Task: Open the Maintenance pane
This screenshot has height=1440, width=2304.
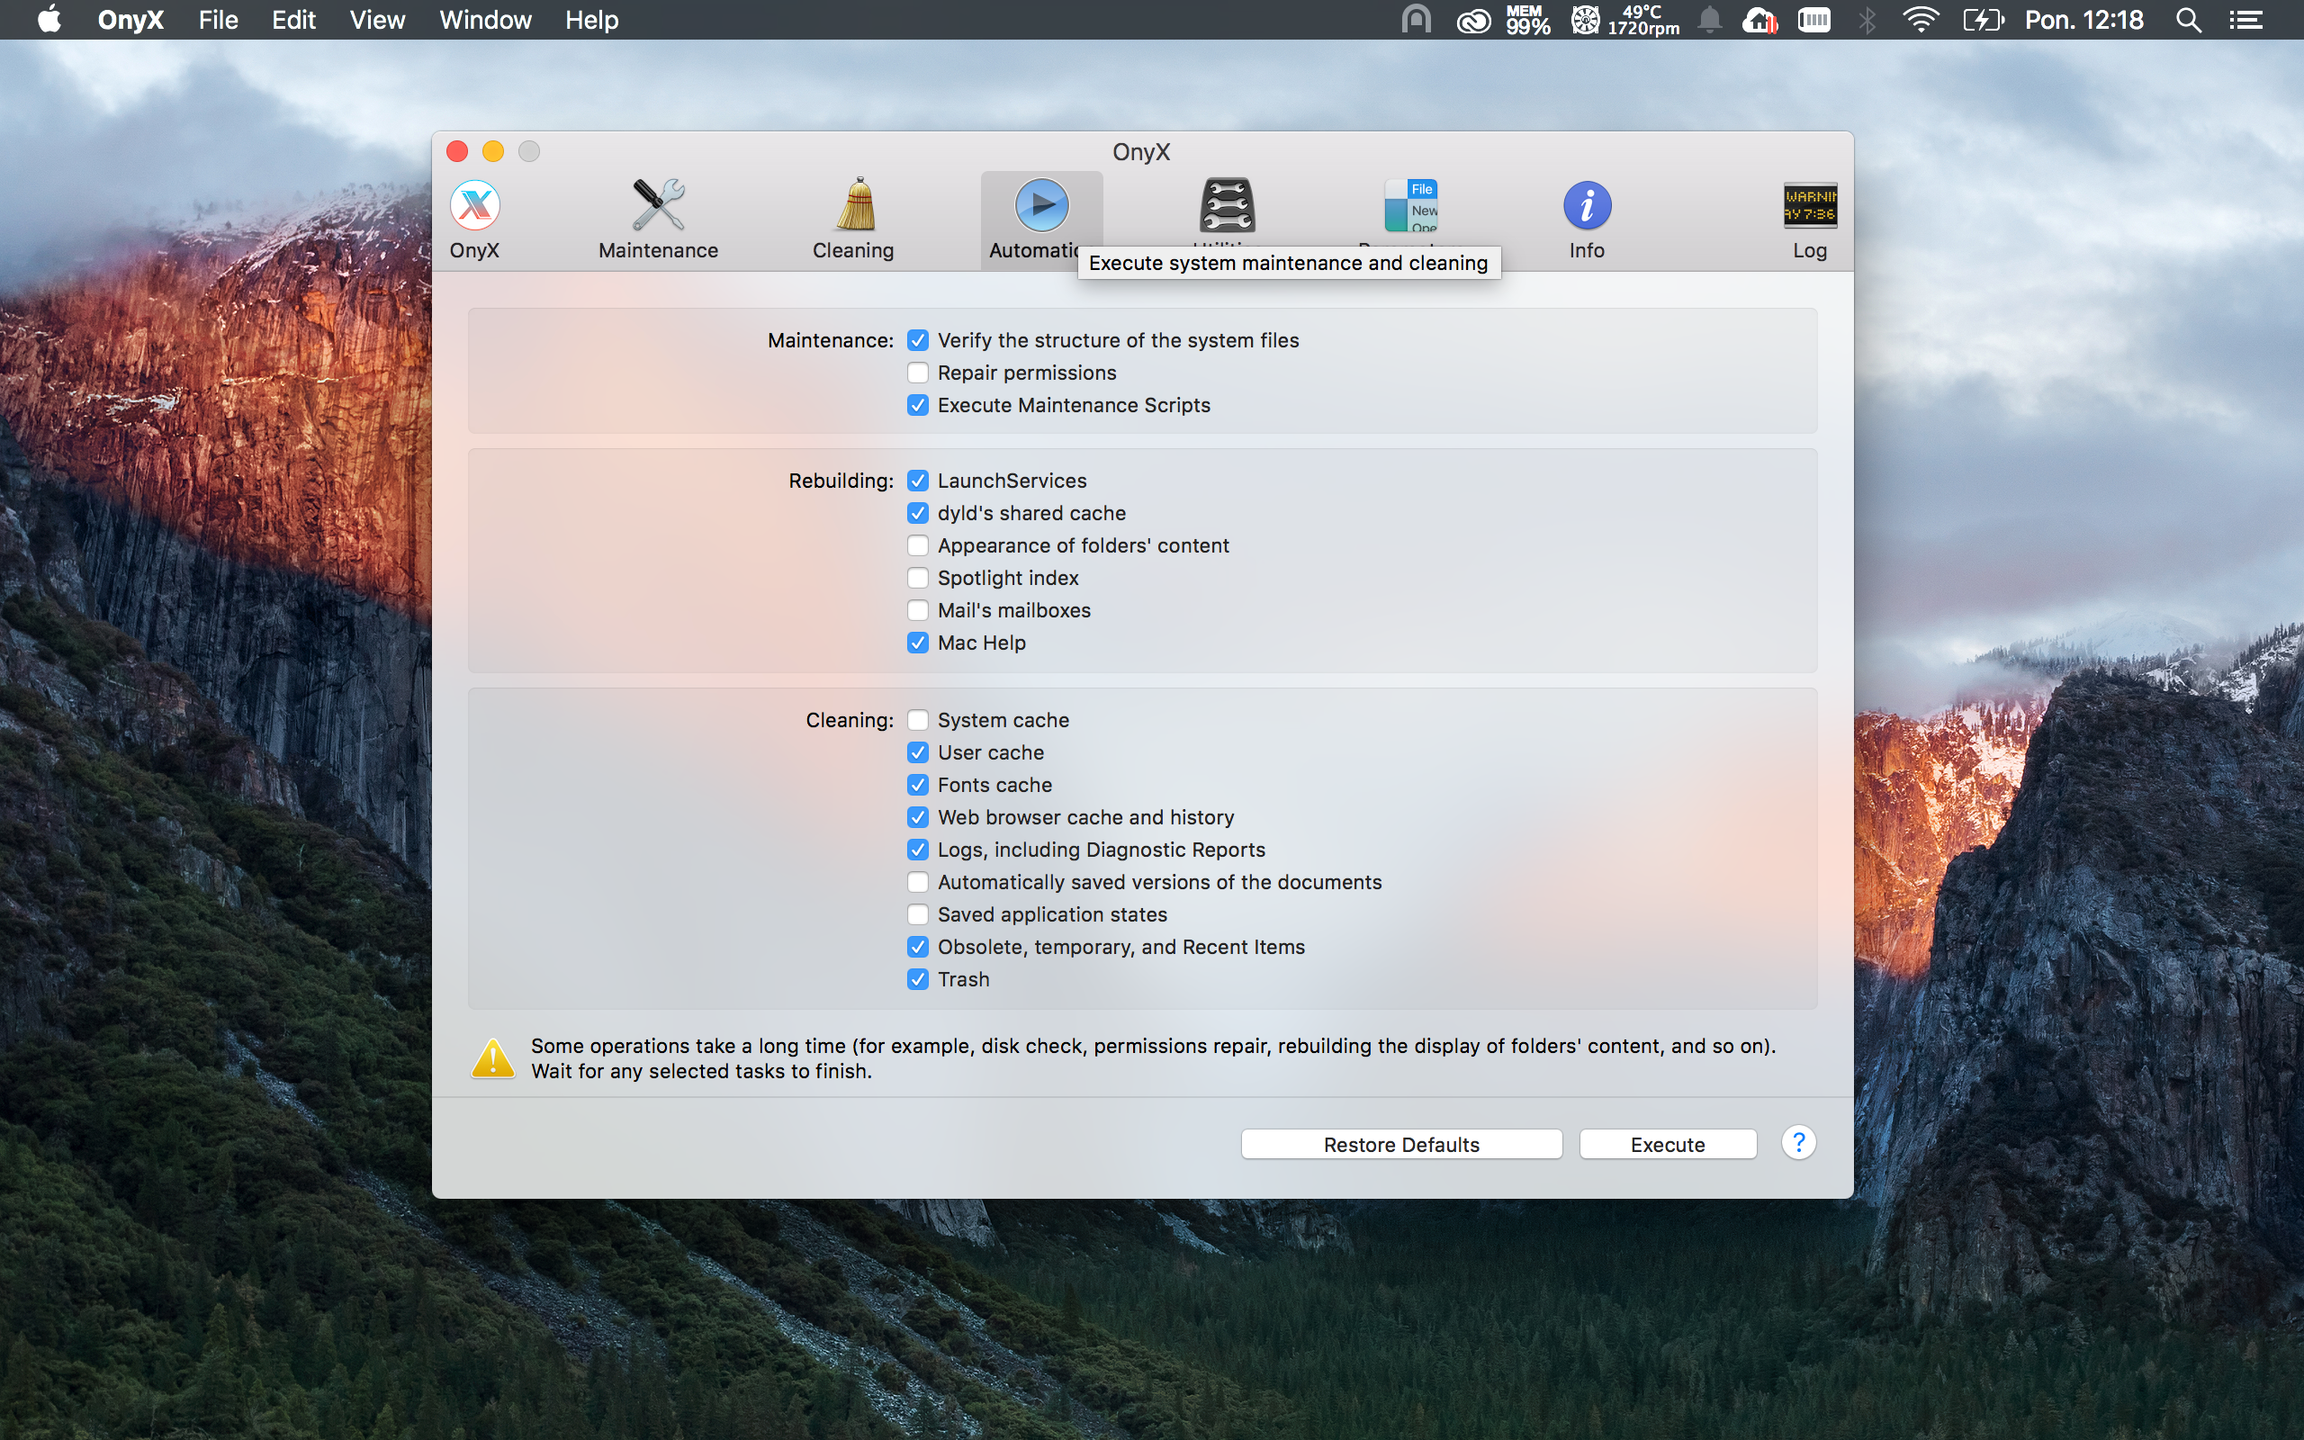Action: click(658, 219)
